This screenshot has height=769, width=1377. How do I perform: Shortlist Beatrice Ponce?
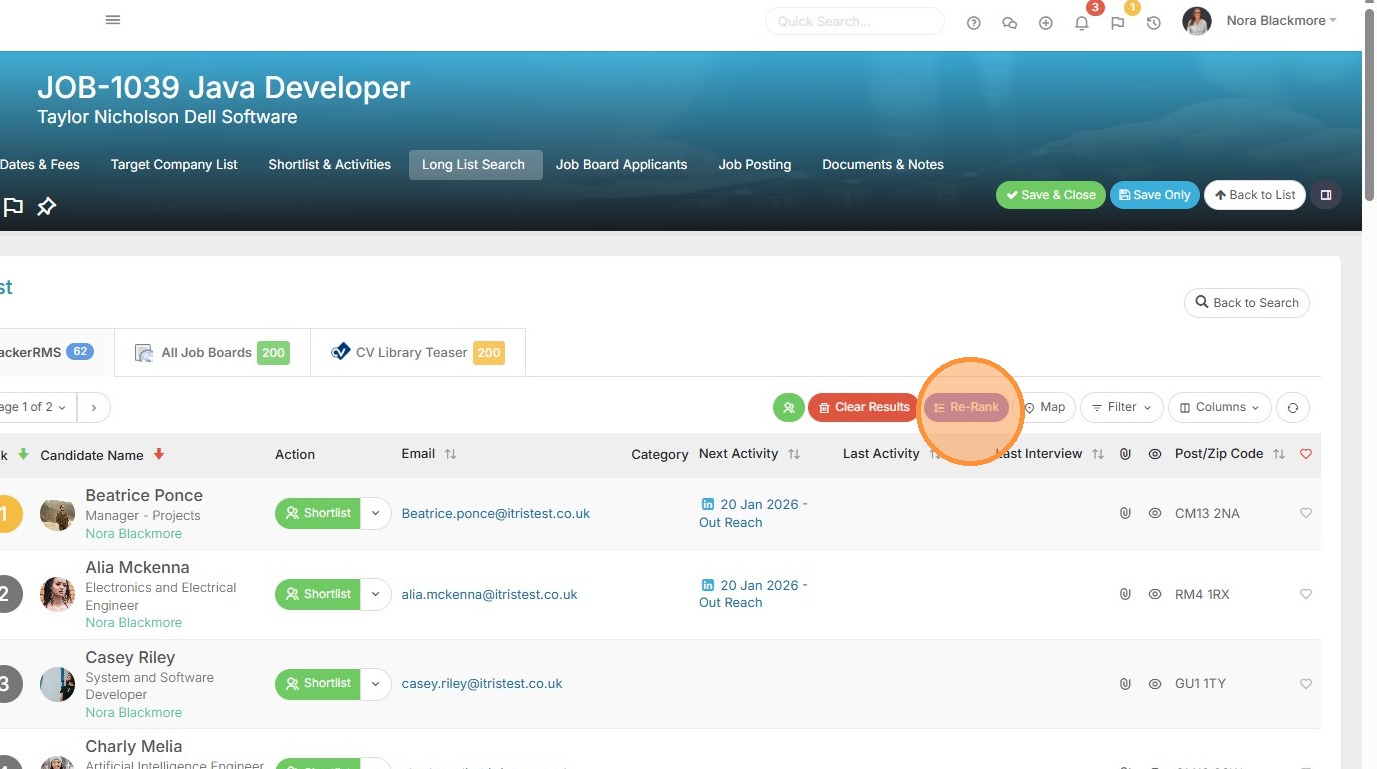318,513
